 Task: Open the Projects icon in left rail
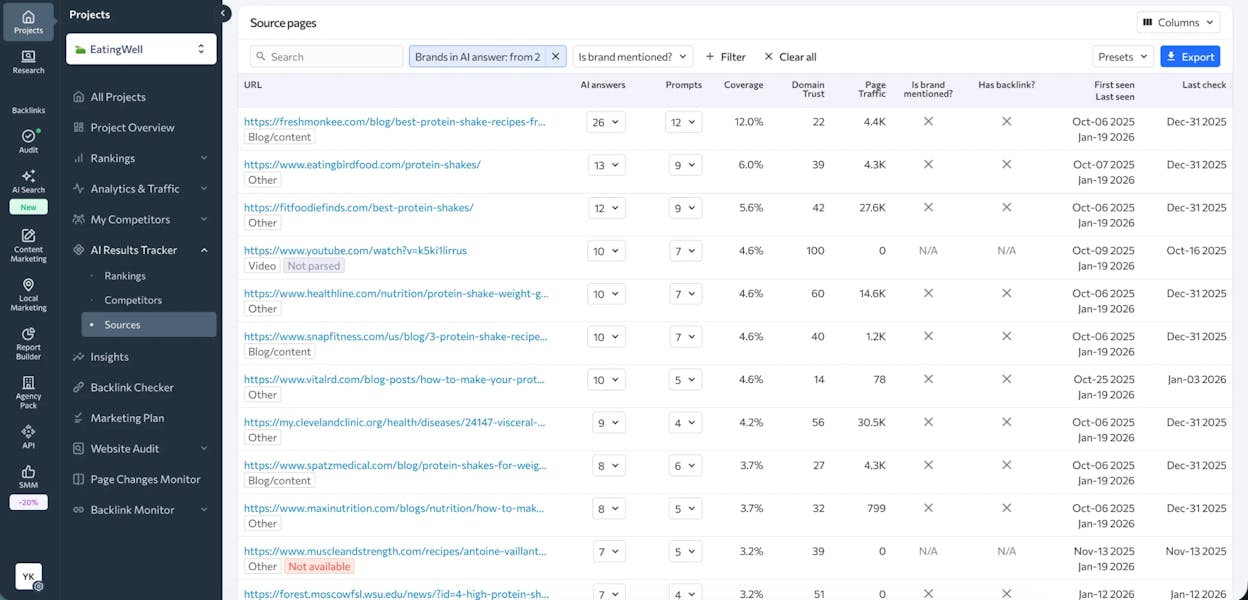click(28, 22)
